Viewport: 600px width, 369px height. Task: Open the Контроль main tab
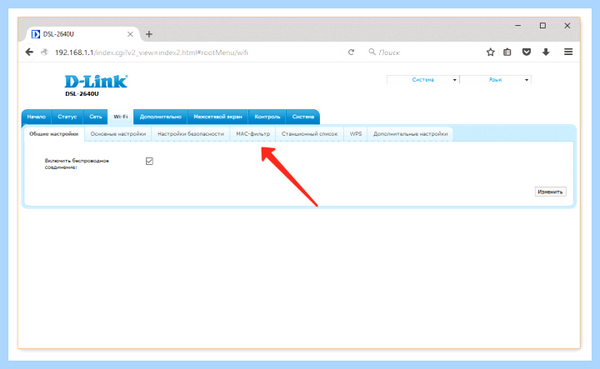pos(267,117)
